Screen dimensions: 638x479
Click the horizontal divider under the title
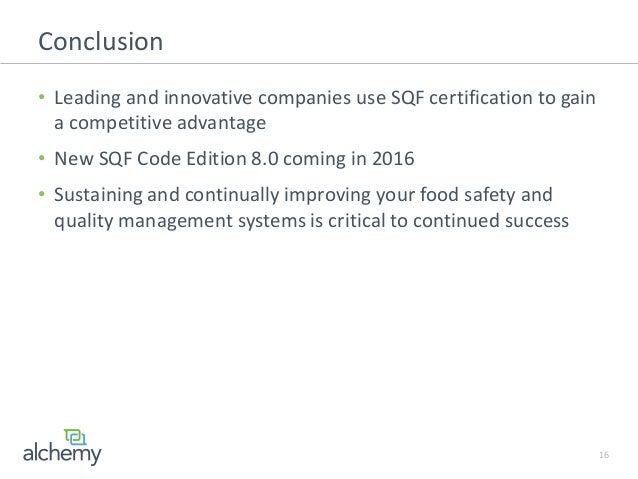[319, 63]
